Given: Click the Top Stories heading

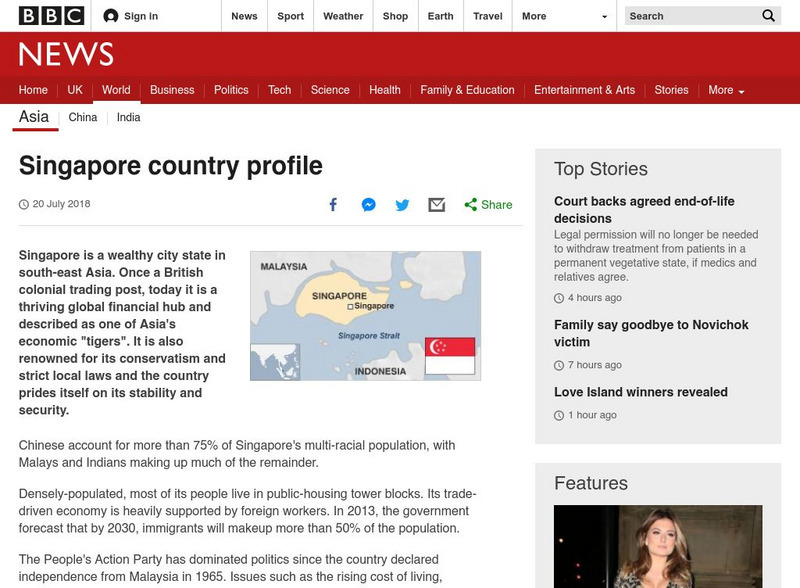Looking at the screenshot, I should tap(601, 169).
